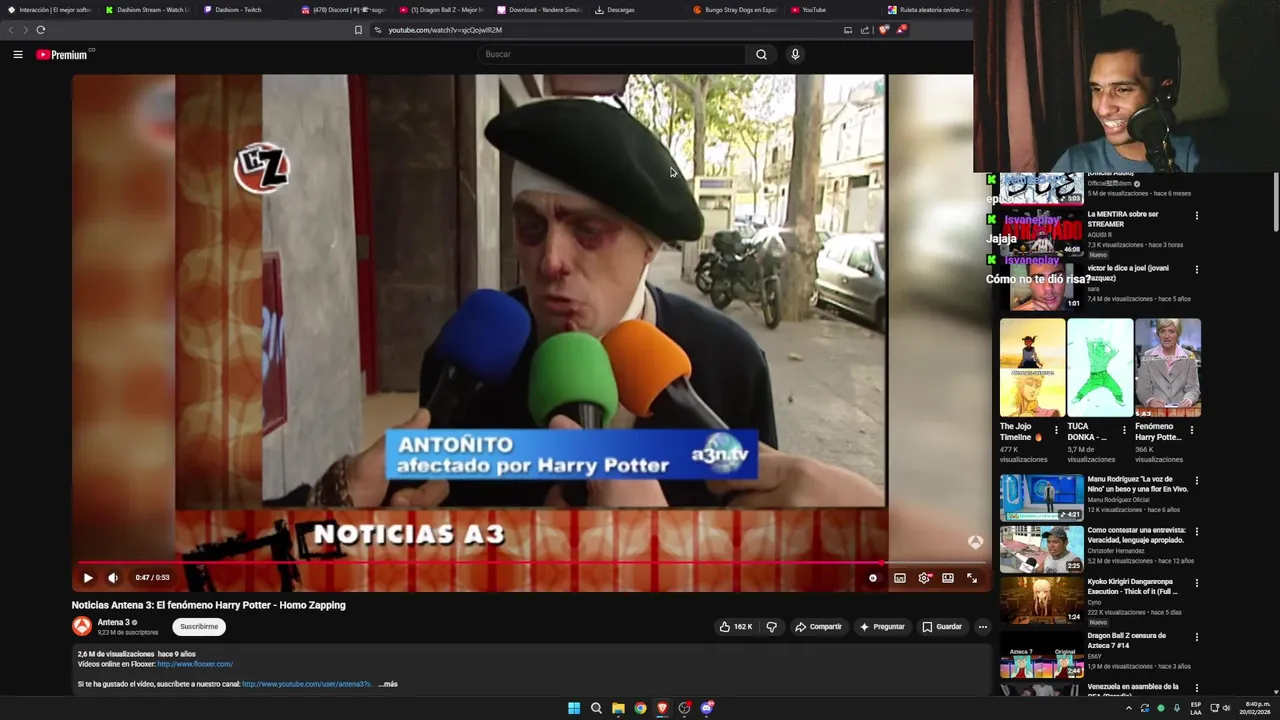The image size is (1280, 720).
Task: Open the Windows Start menu
Action: (x=574, y=708)
